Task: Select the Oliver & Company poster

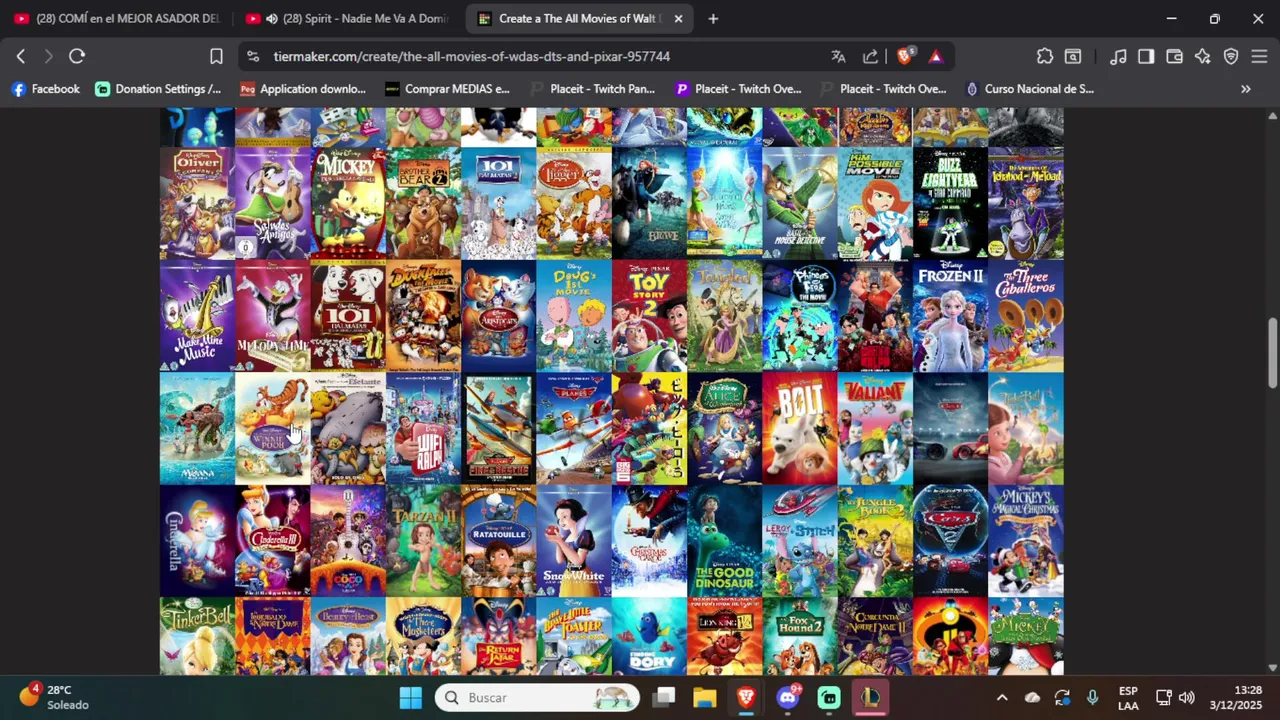Action: pyautogui.click(x=197, y=203)
